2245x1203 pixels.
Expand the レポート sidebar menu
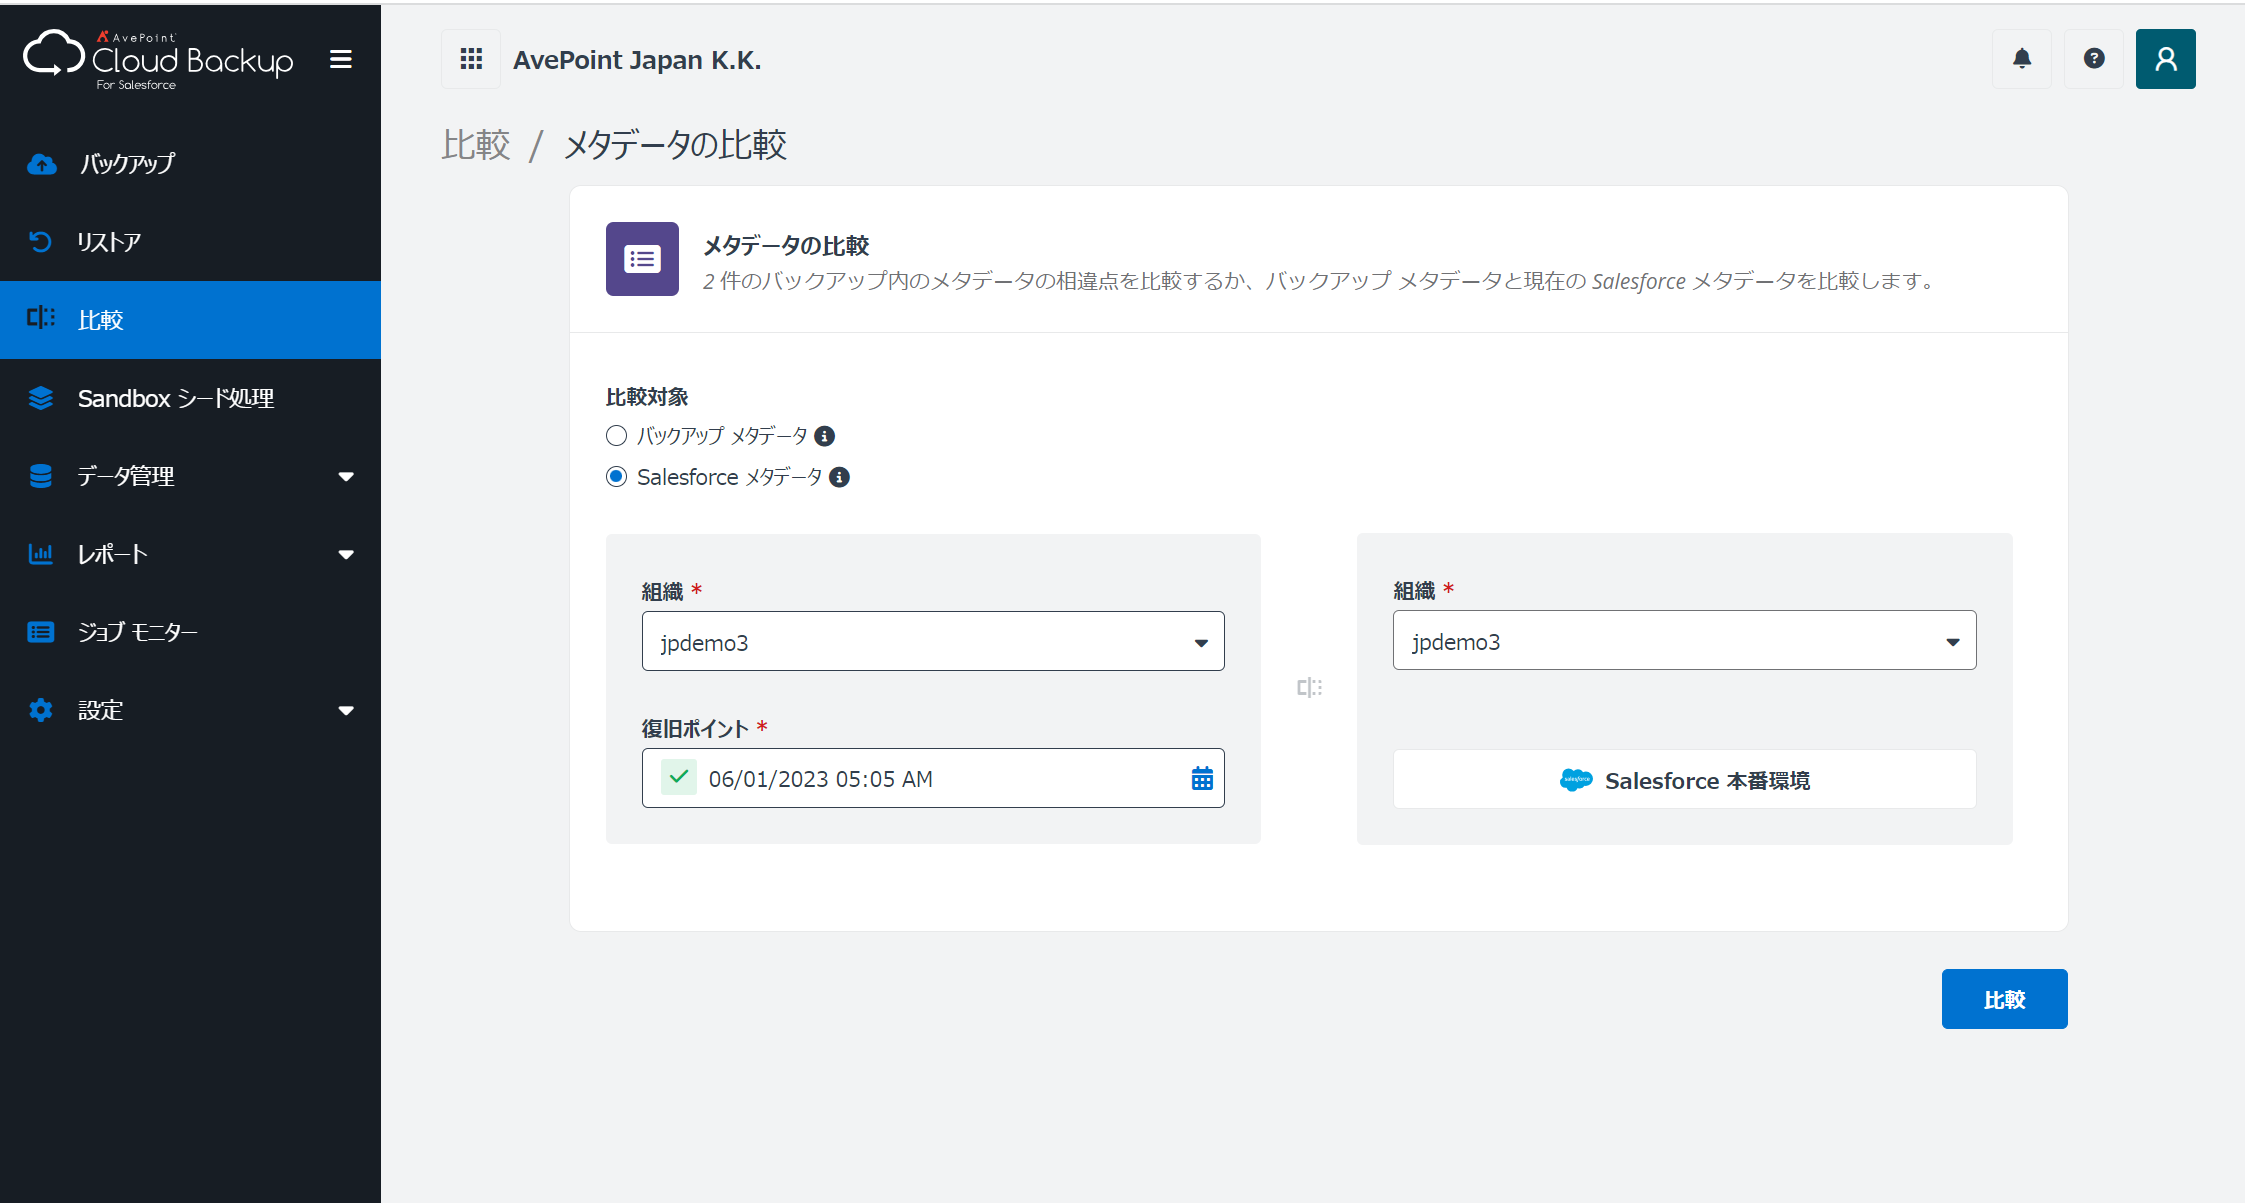coord(190,554)
